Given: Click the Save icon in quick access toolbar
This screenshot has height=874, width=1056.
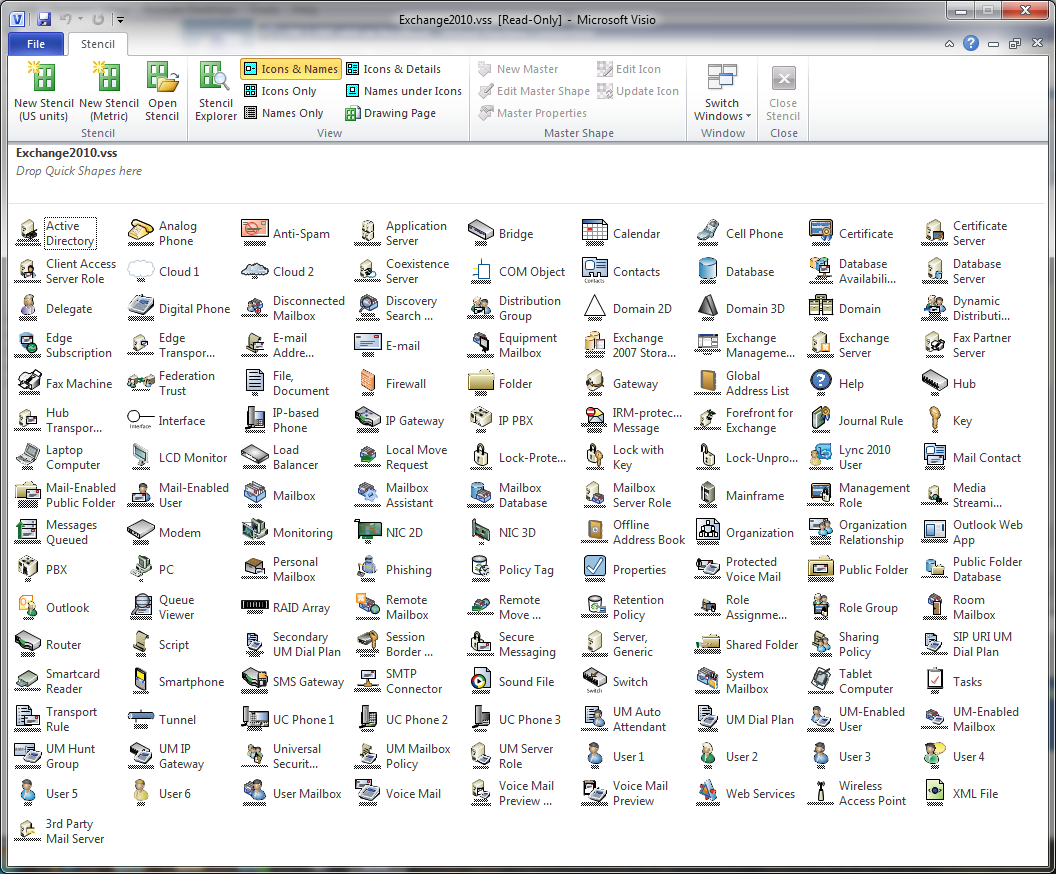Looking at the screenshot, I should 44,20.
